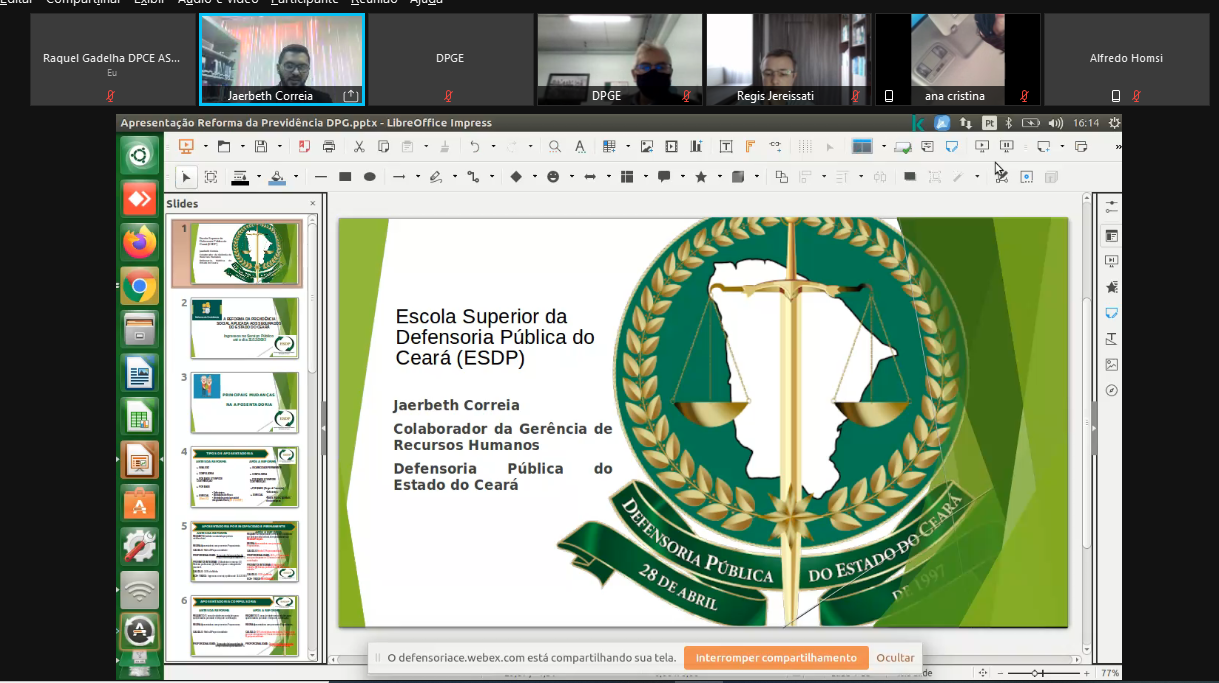Click the Insert Image icon
Viewport: 1219px width, 683px height.
point(647,147)
